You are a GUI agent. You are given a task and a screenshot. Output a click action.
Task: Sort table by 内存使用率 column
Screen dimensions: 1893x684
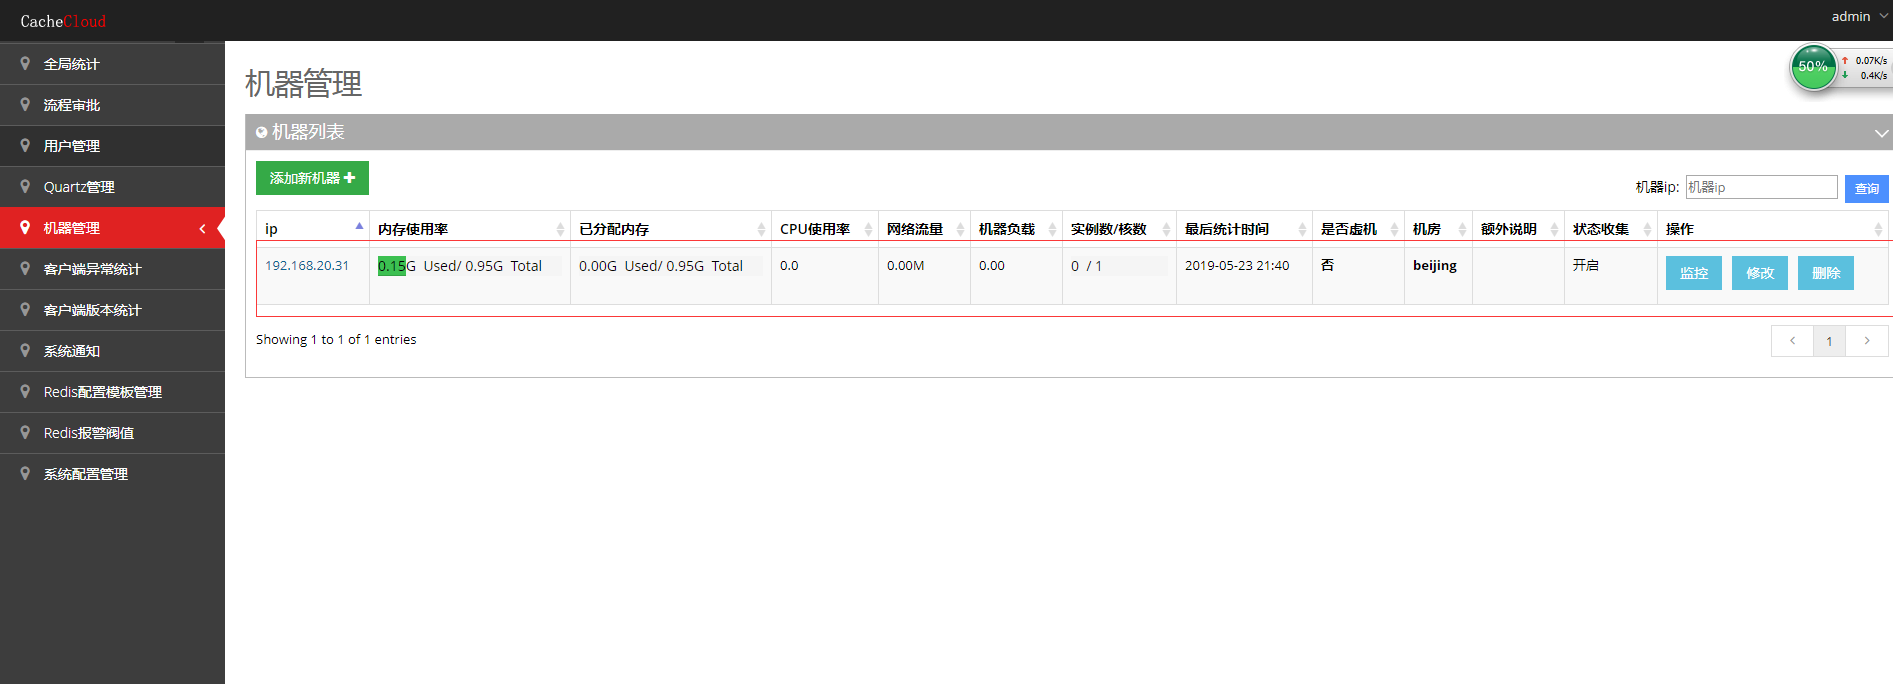[x=470, y=229]
